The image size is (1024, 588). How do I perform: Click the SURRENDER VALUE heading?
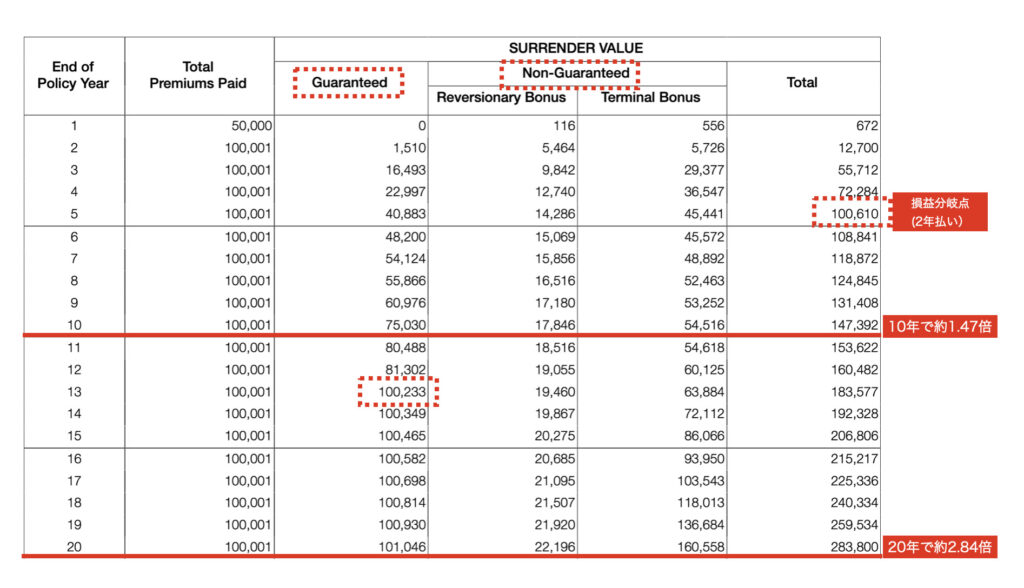pos(576,48)
